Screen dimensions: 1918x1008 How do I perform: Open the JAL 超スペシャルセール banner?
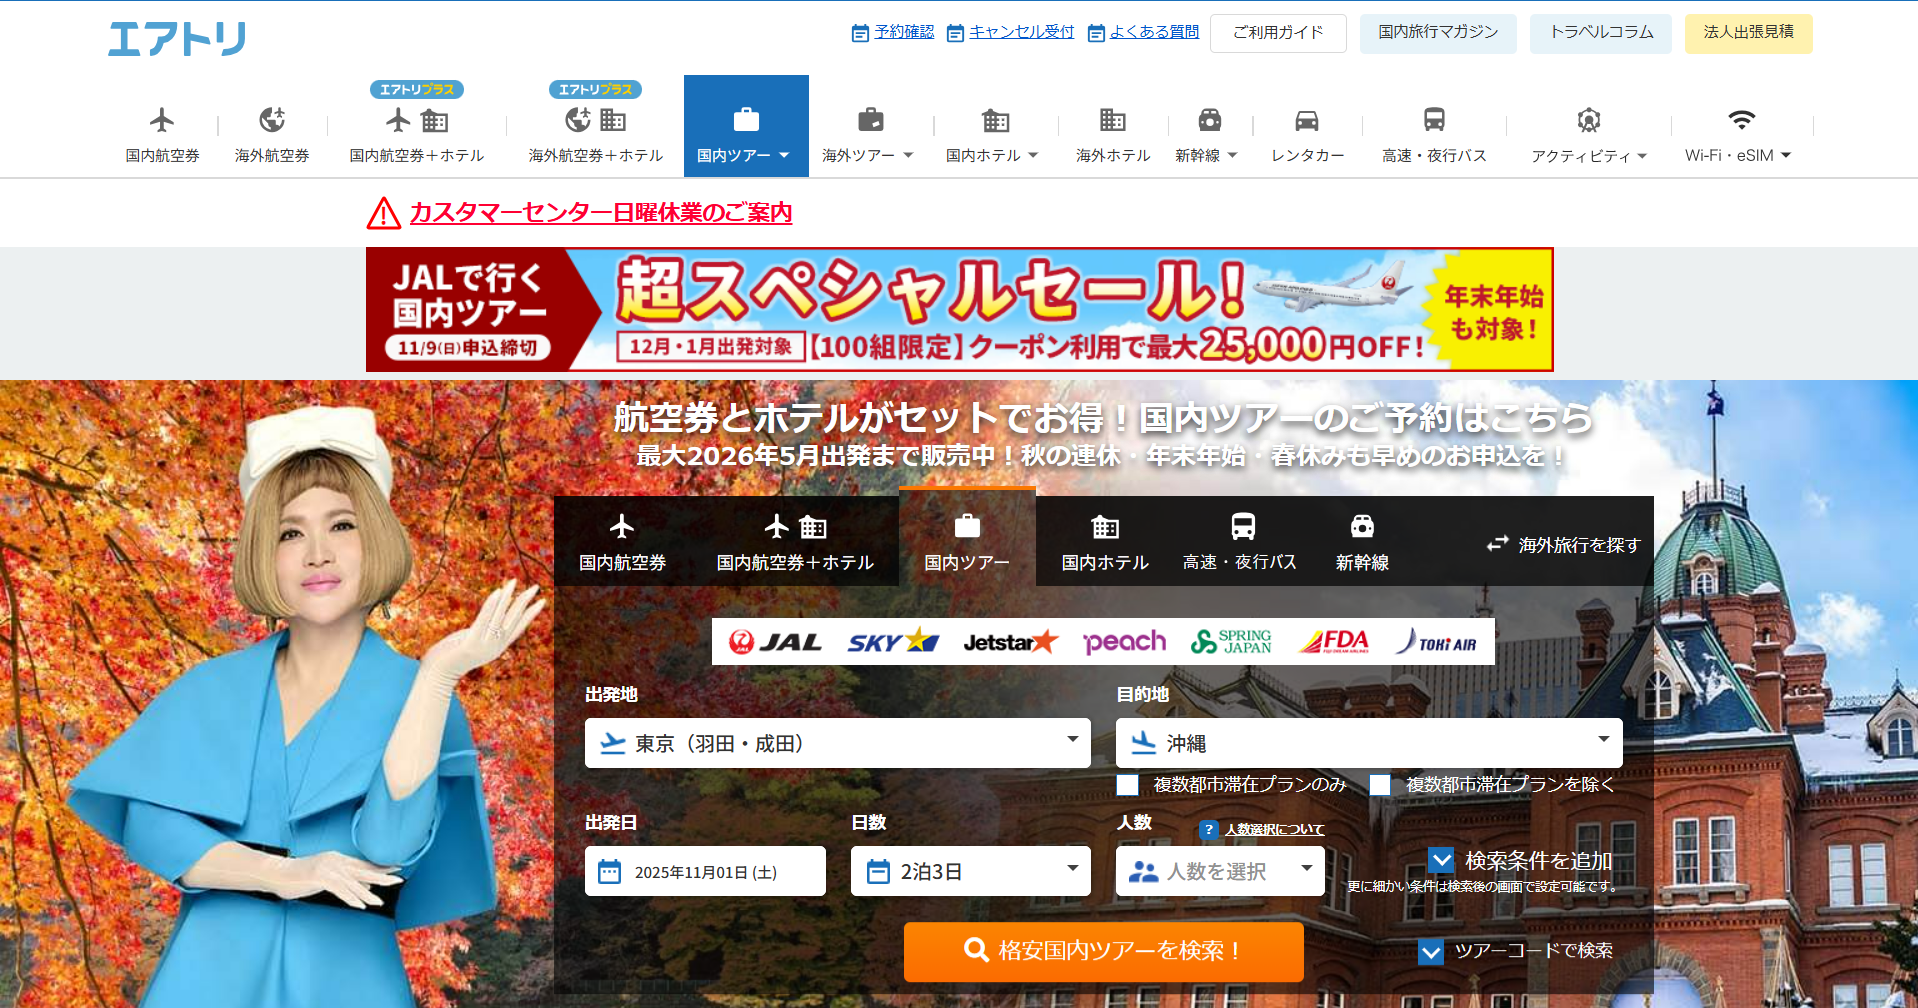pos(959,310)
